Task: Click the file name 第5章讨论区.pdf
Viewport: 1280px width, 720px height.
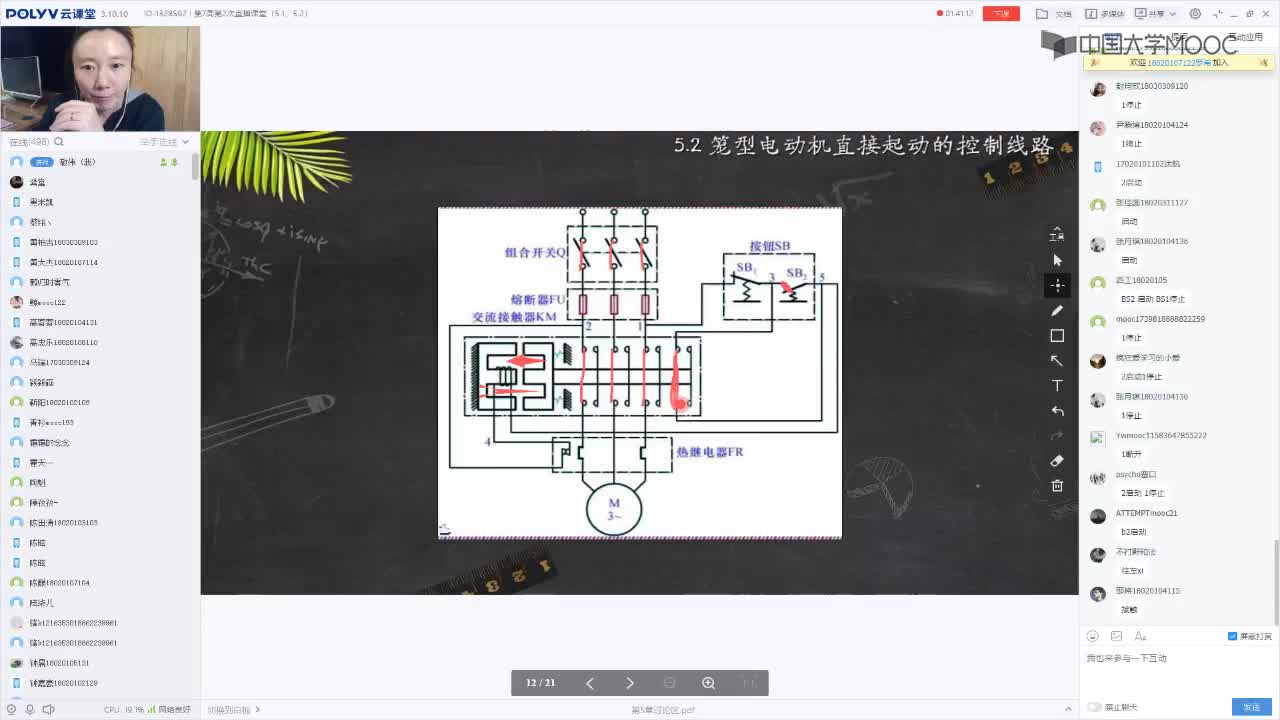Action: point(662,710)
